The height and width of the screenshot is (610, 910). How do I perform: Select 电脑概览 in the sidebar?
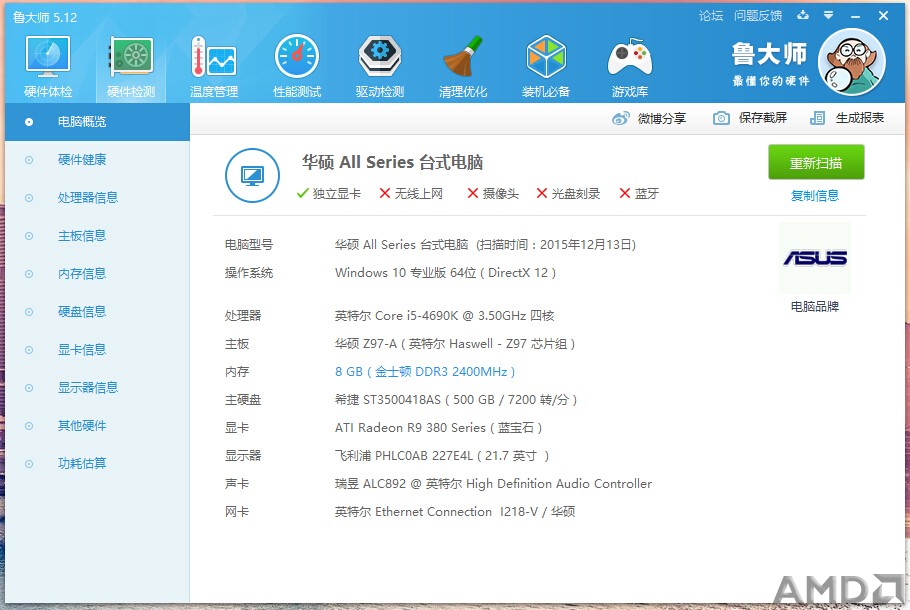click(x=98, y=122)
